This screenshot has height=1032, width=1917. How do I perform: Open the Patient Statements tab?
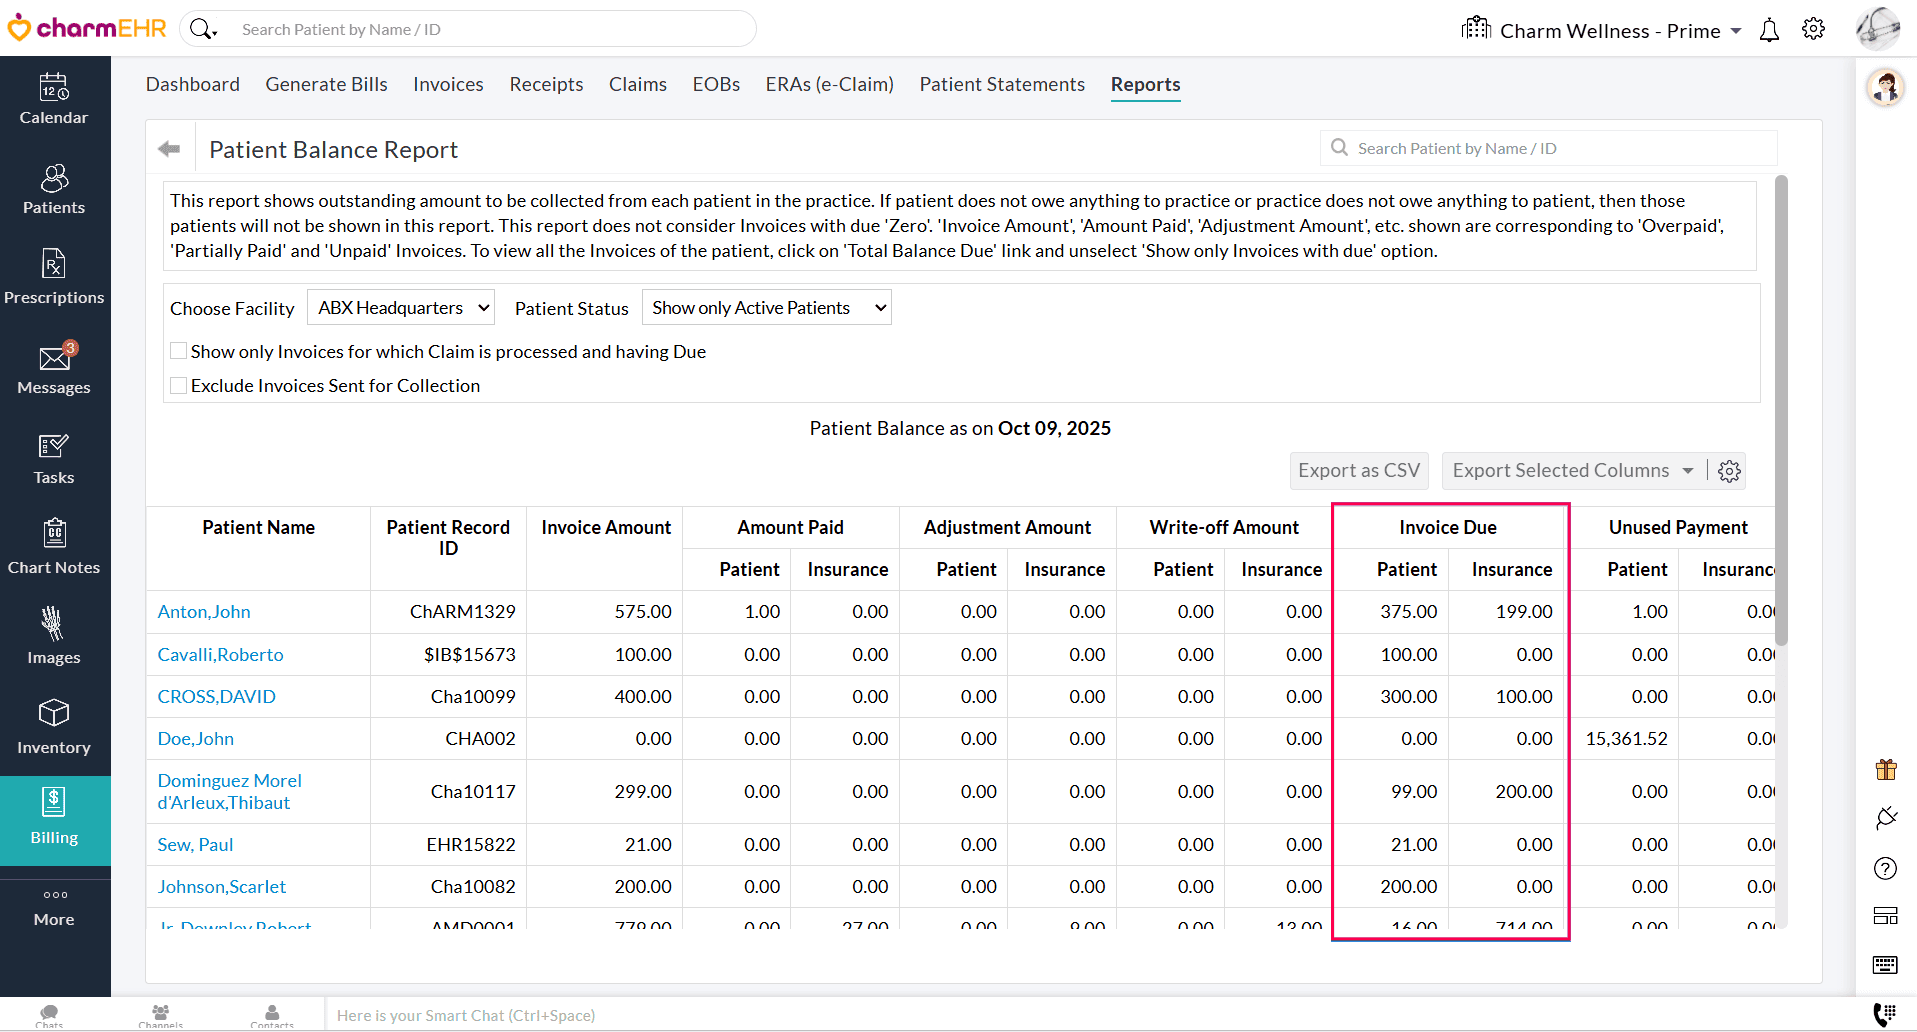tap(1002, 84)
